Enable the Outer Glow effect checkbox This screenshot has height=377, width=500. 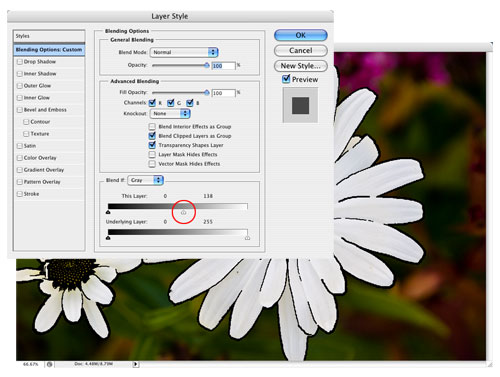(x=20, y=86)
